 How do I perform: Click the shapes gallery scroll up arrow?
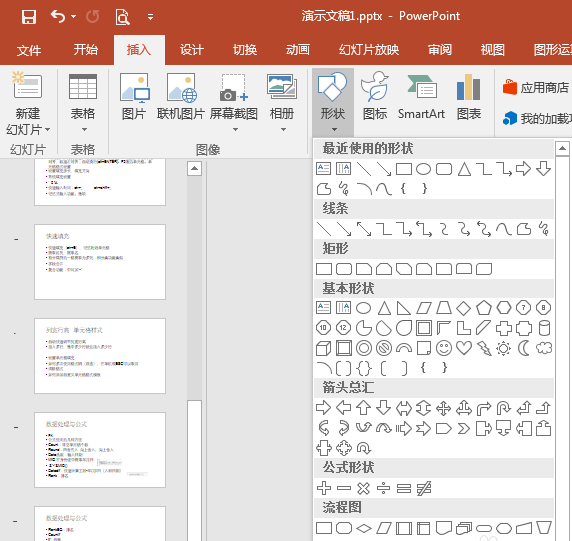pos(562,148)
